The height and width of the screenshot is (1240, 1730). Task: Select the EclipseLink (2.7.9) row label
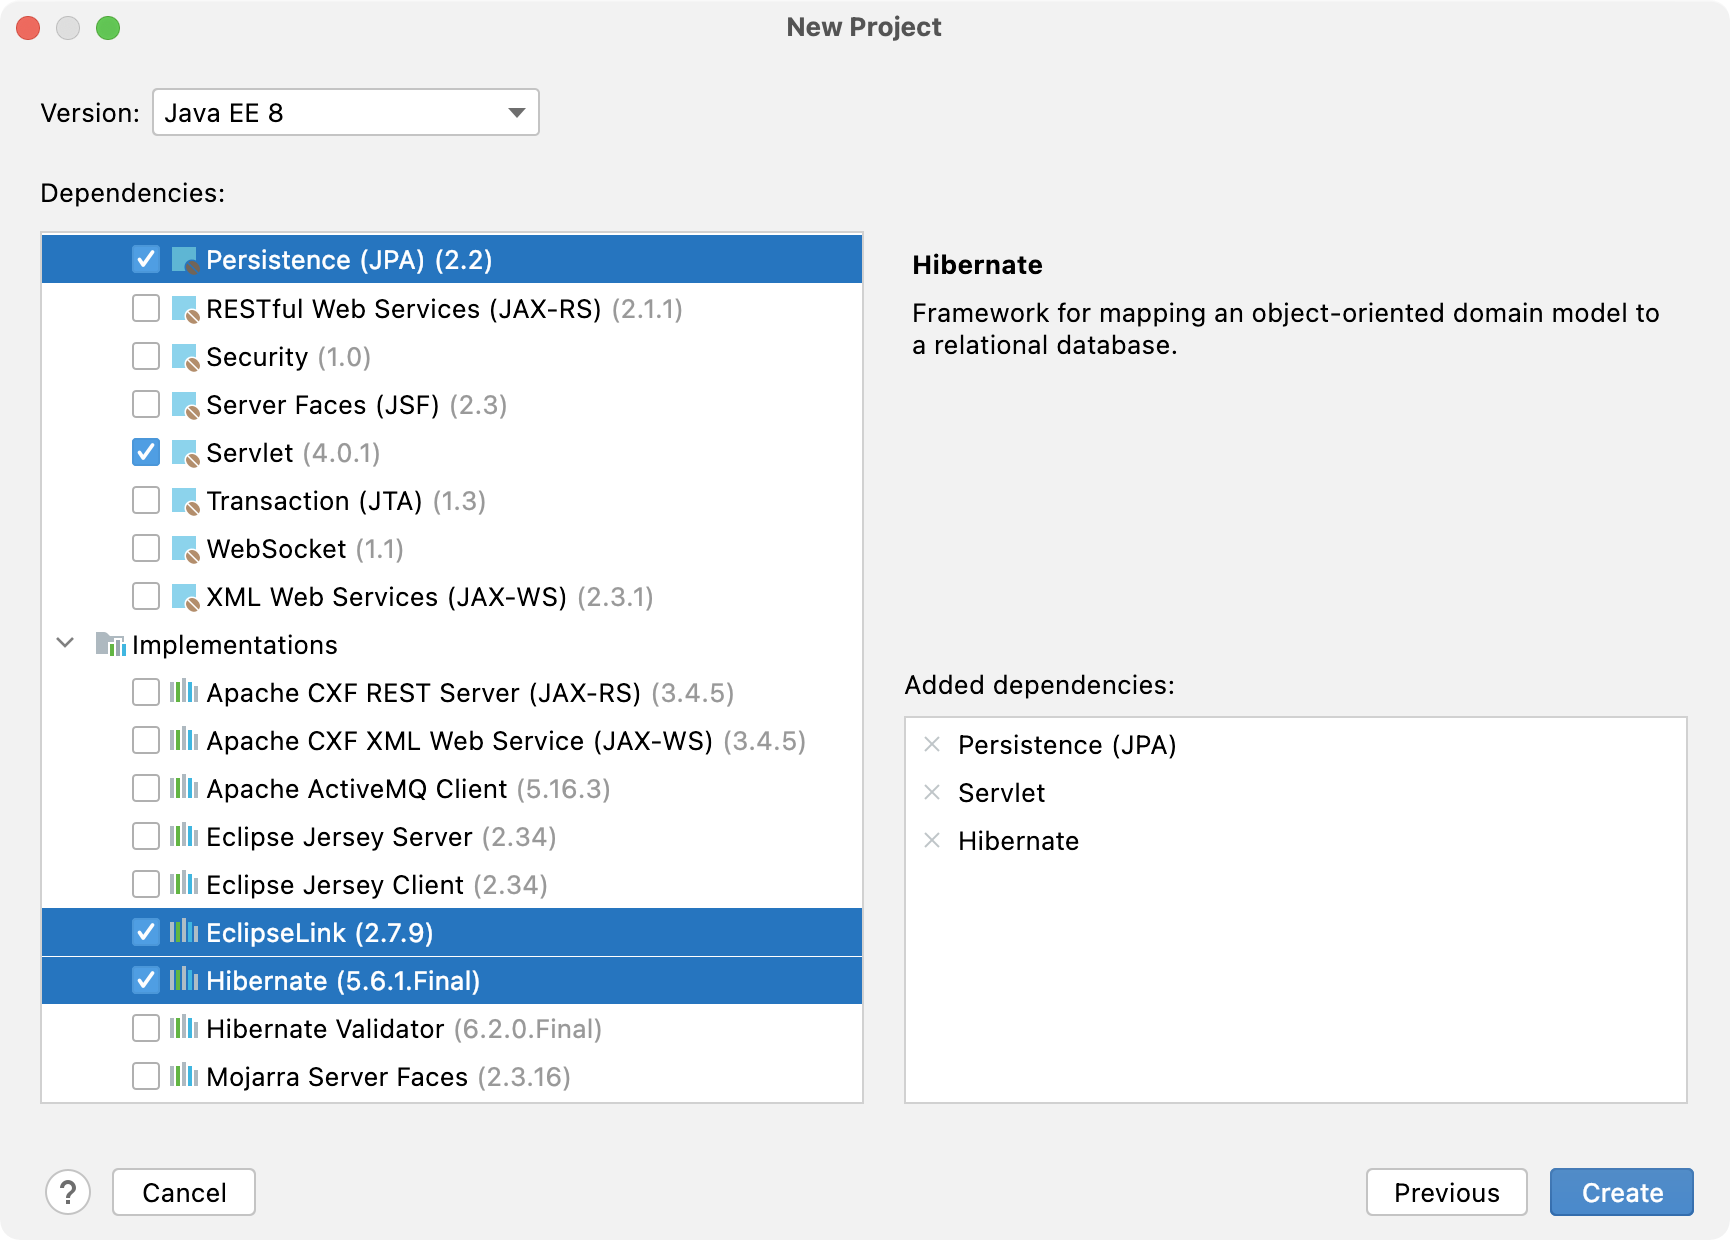coord(320,933)
